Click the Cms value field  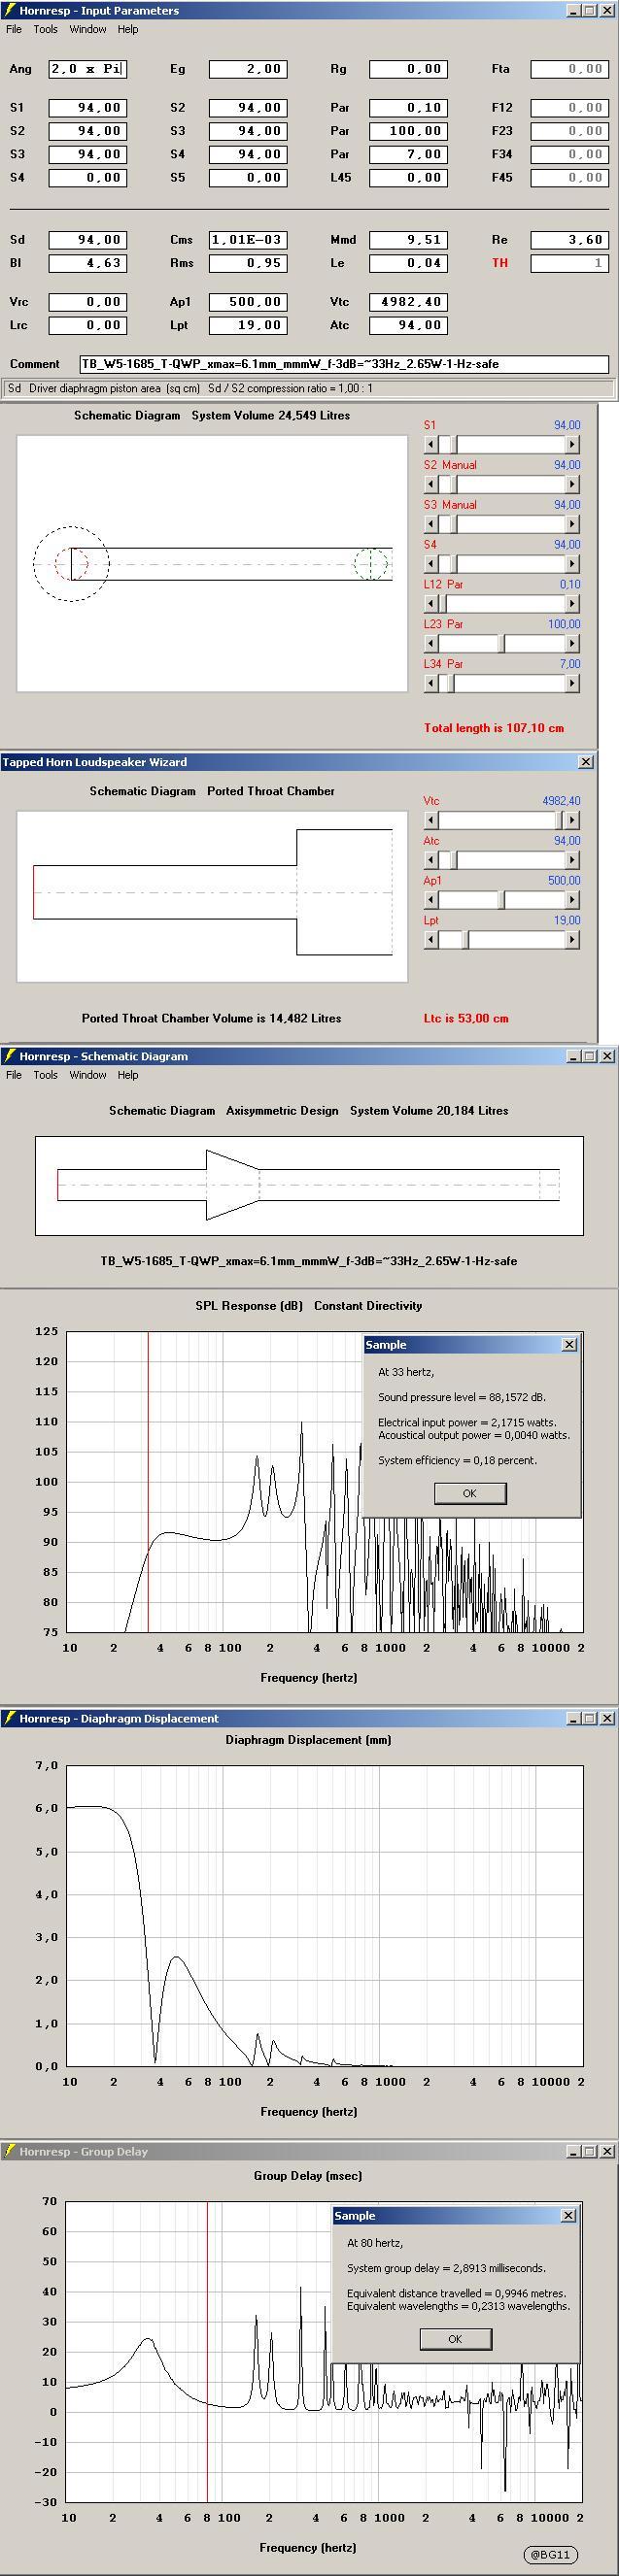(x=248, y=240)
